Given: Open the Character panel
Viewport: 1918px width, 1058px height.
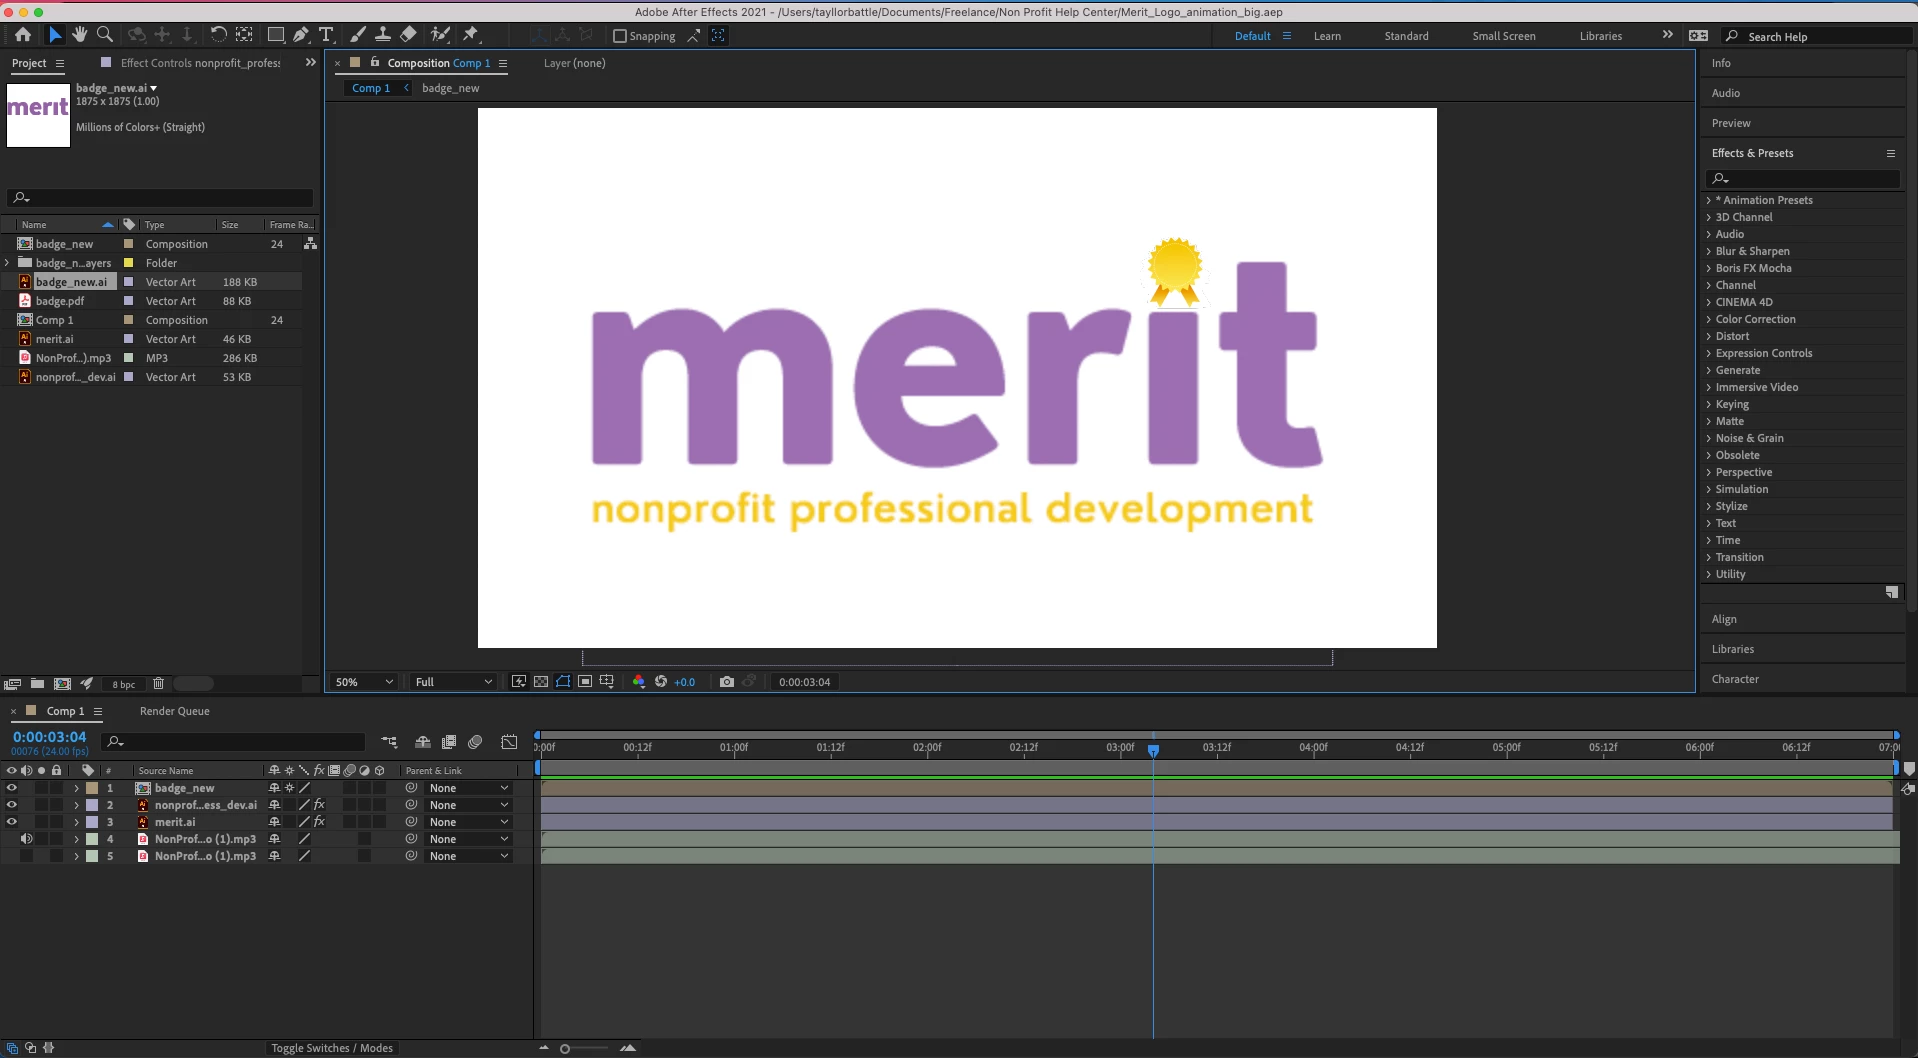Looking at the screenshot, I should point(1735,679).
